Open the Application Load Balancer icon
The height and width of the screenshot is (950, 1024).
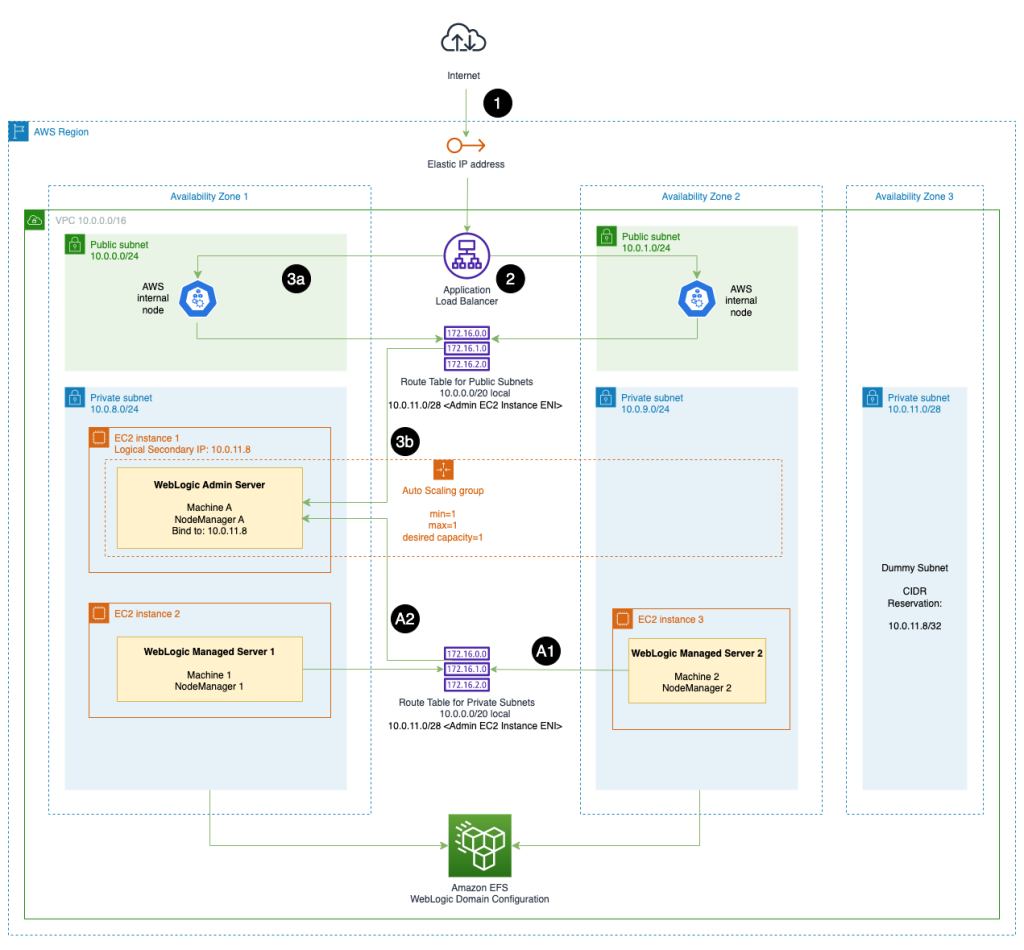point(466,255)
